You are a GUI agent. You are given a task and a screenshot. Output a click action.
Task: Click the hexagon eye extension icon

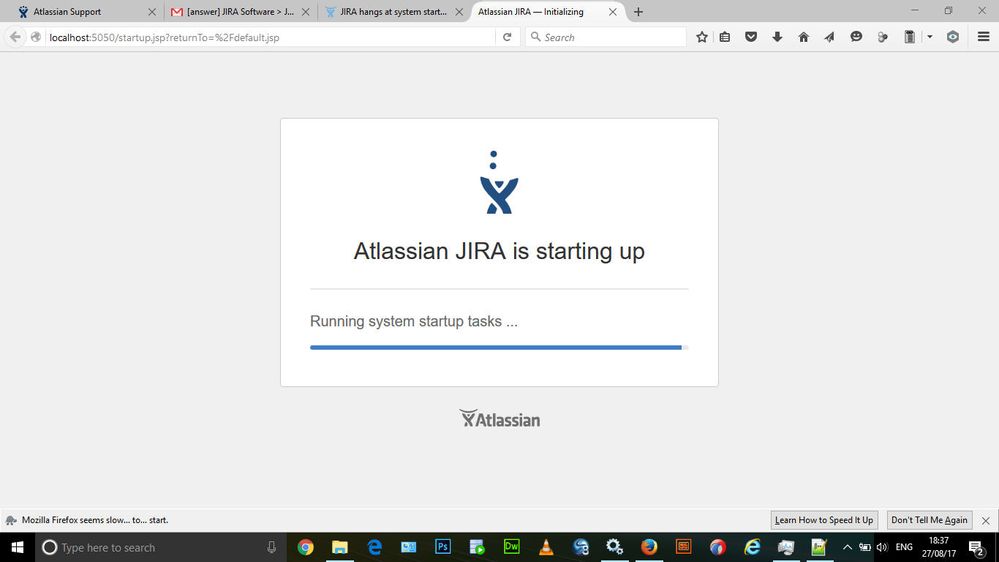click(x=952, y=37)
